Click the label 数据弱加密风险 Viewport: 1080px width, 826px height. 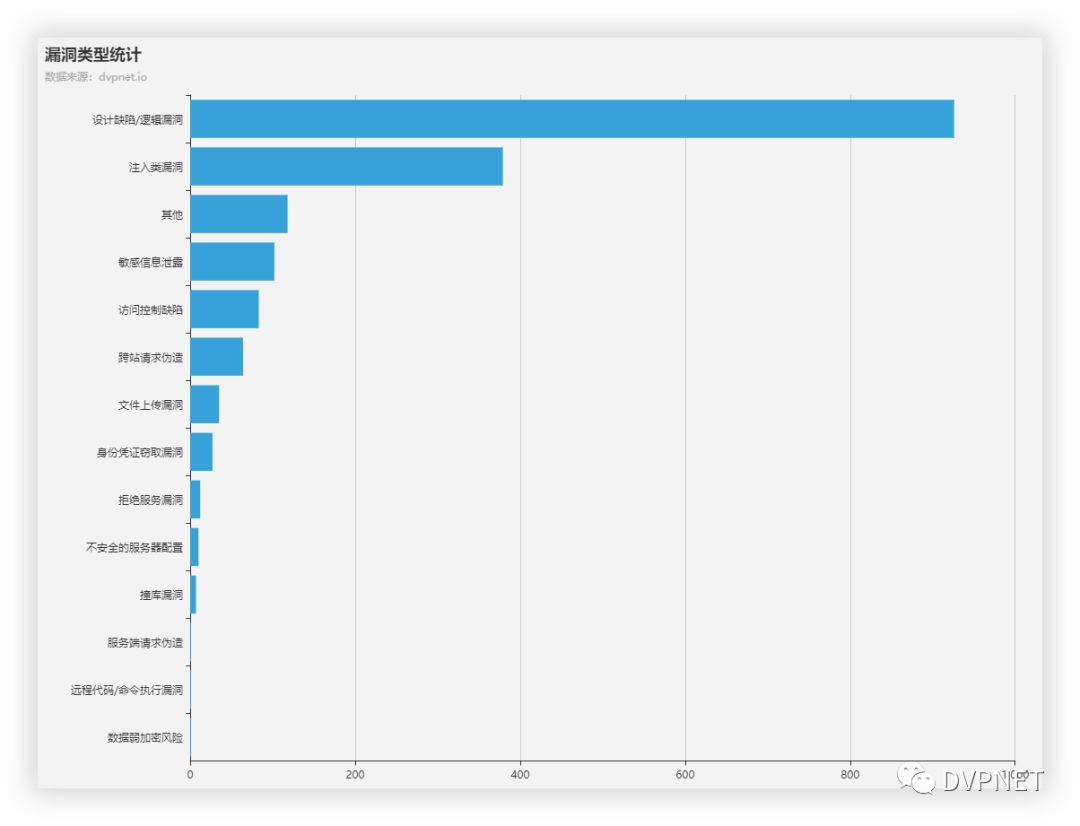pos(145,738)
